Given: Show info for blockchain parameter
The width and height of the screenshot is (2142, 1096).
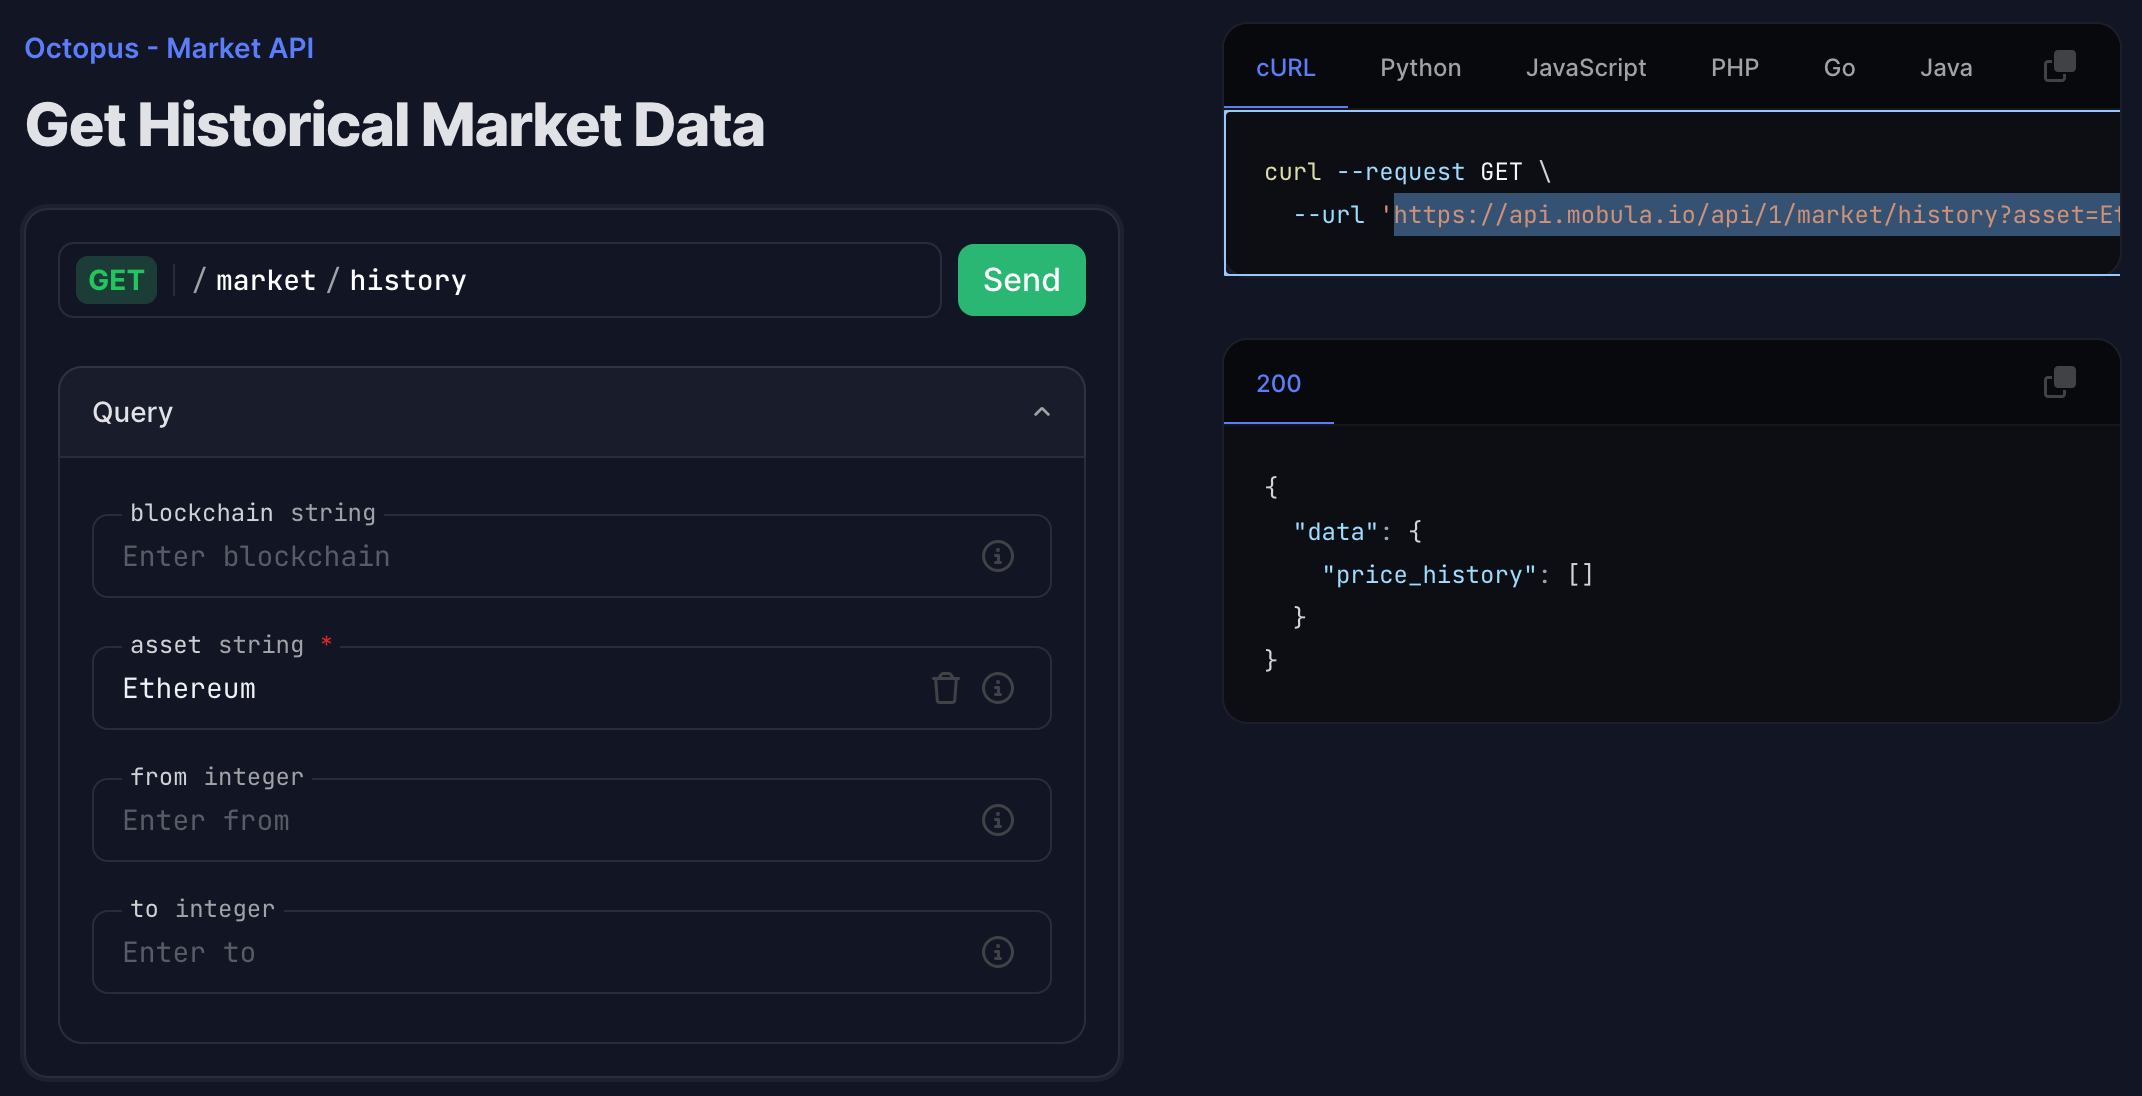Looking at the screenshot, I should pyautogui.click(x=997, y=556).
